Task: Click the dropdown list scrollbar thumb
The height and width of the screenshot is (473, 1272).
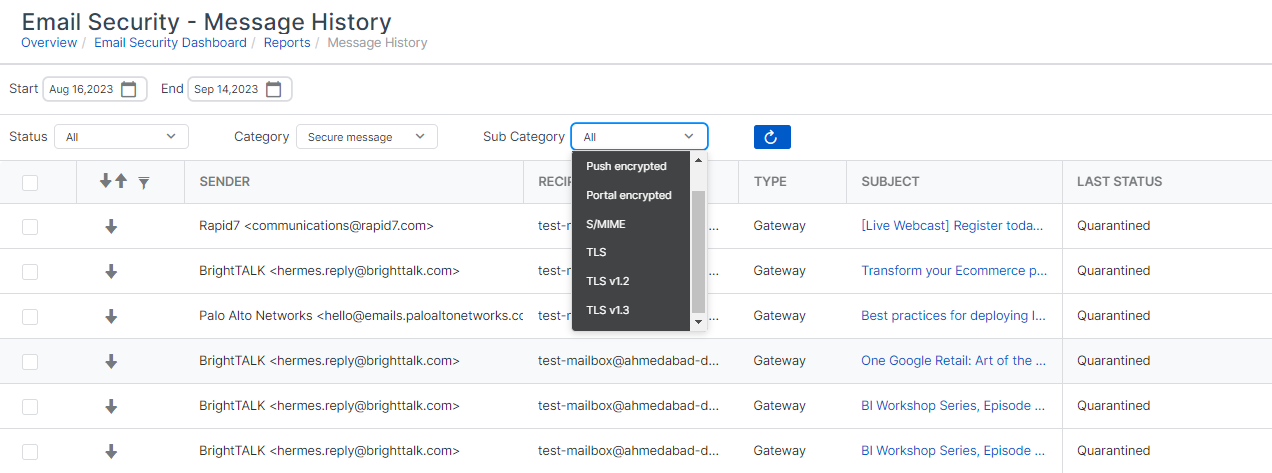Action: tap(698, 250)
